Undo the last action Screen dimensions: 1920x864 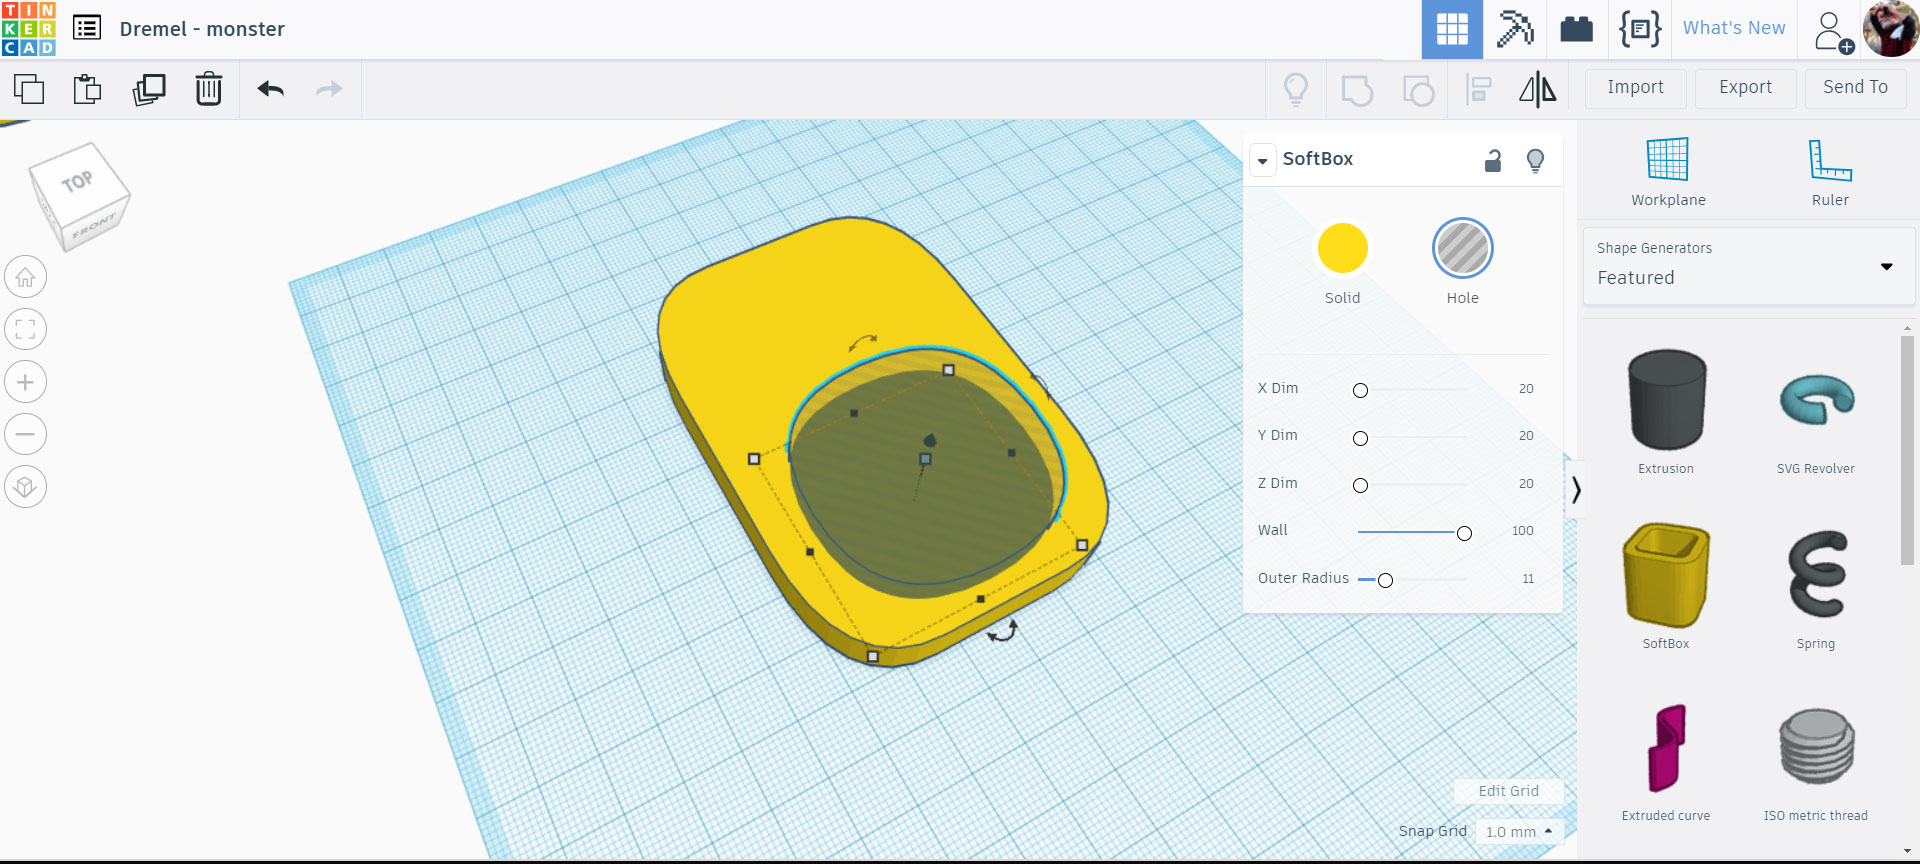tap(271, 89)
